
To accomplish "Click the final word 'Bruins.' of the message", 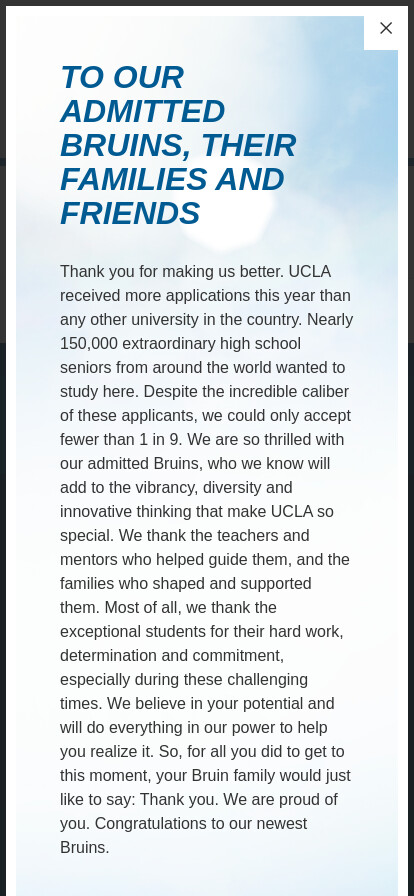I will [x=85, y=847].
